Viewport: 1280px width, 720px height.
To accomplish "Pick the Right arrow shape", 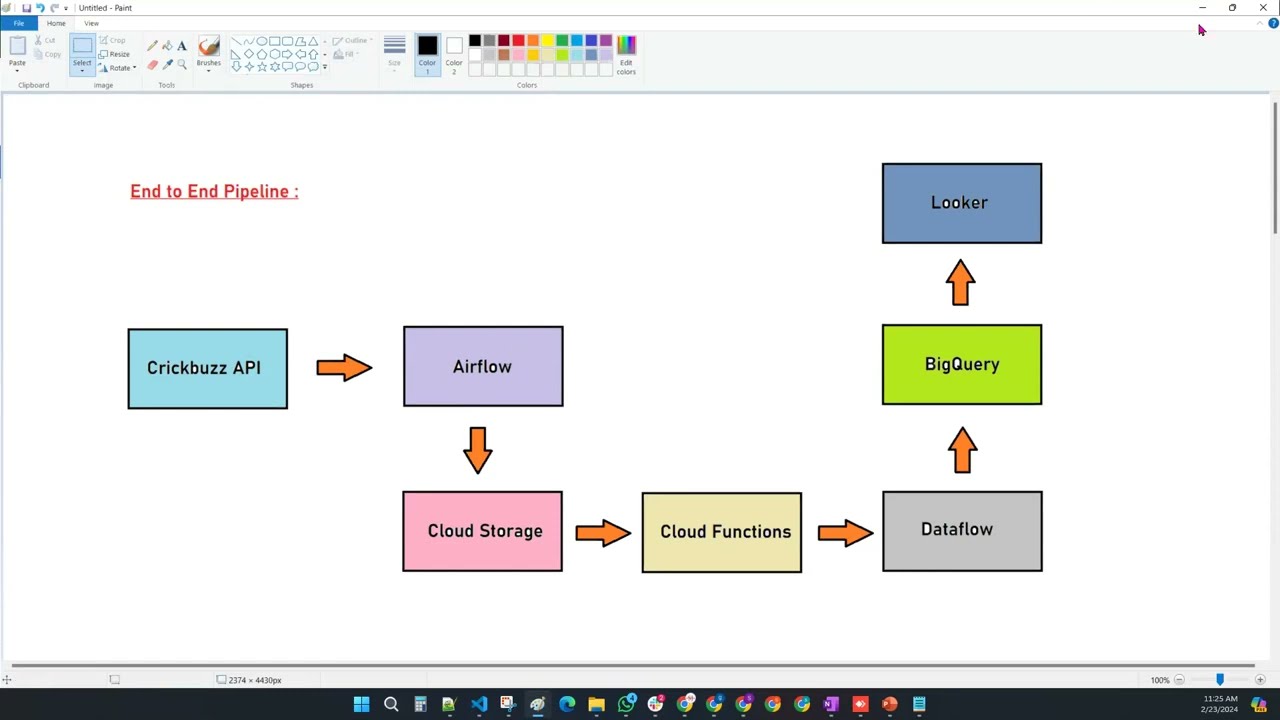I will click(287, 54).
